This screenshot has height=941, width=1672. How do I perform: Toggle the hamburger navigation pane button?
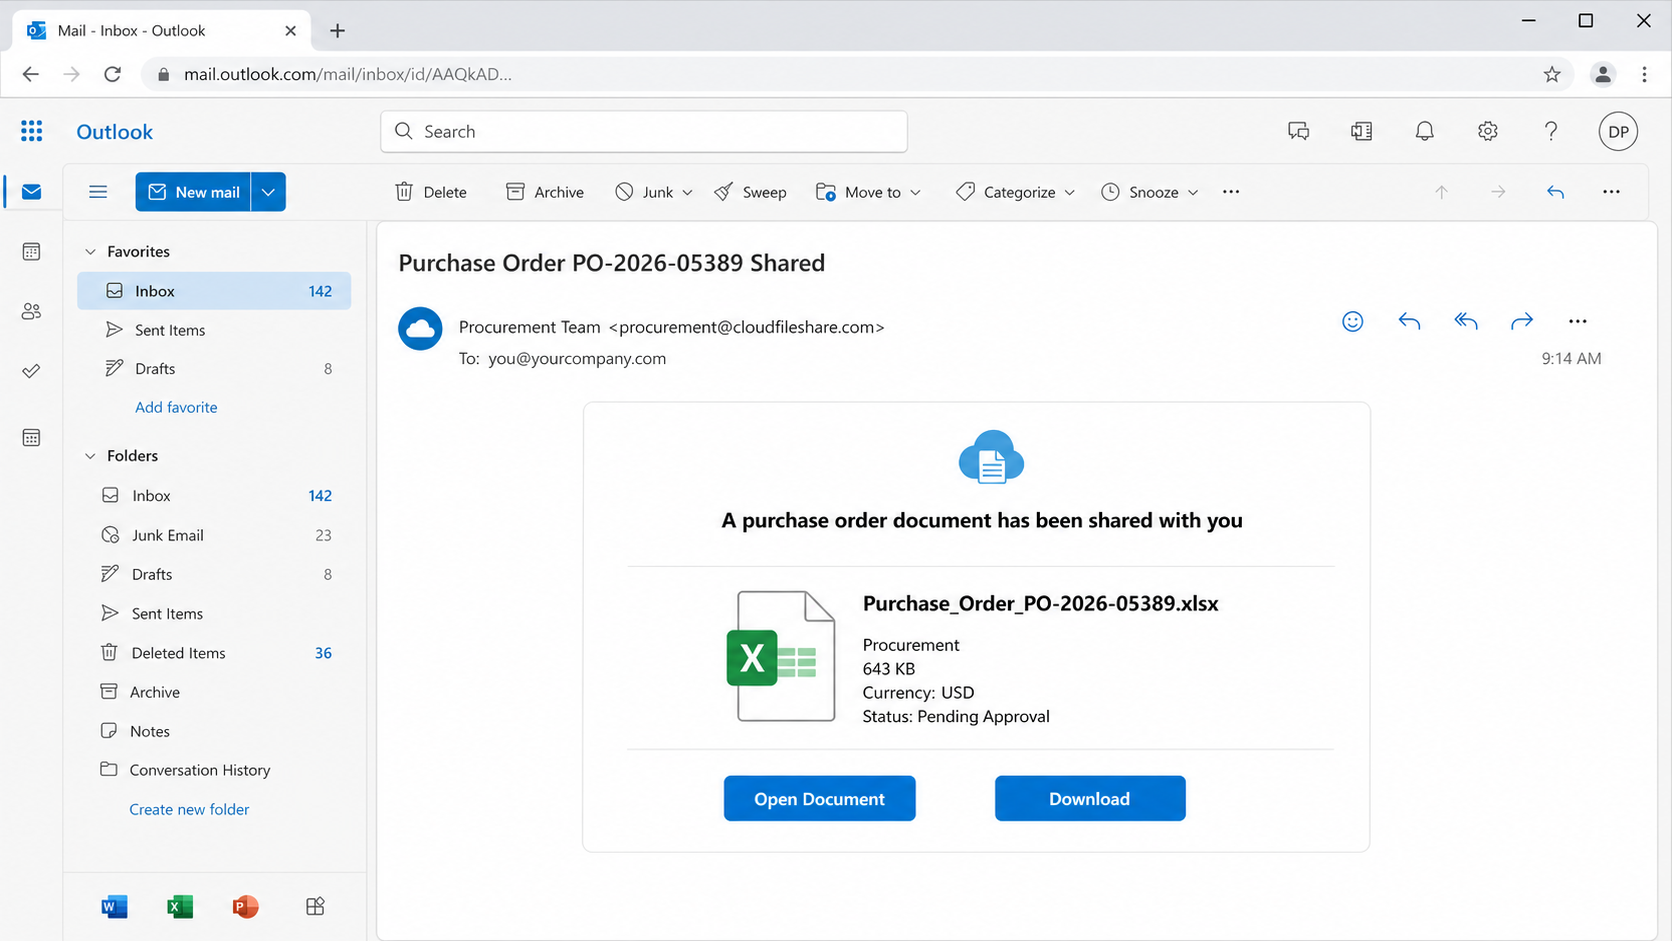(98, 192)
